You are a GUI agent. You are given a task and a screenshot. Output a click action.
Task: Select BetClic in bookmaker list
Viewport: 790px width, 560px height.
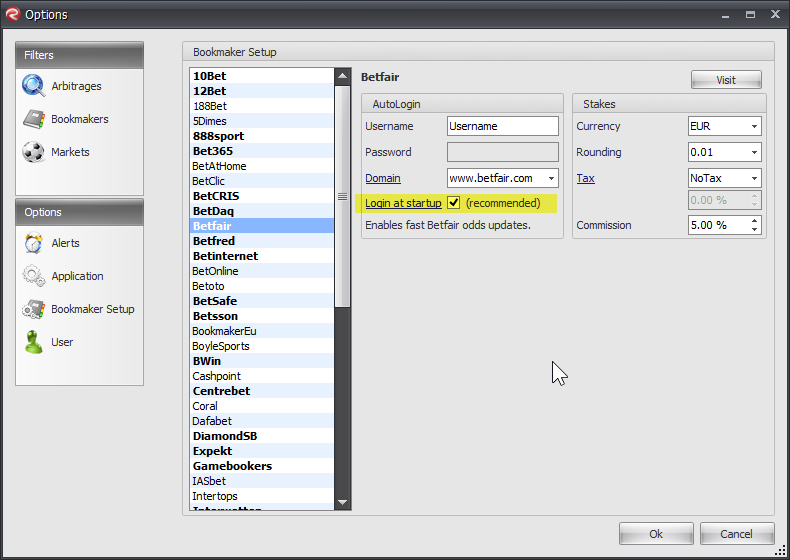[262, 181]
